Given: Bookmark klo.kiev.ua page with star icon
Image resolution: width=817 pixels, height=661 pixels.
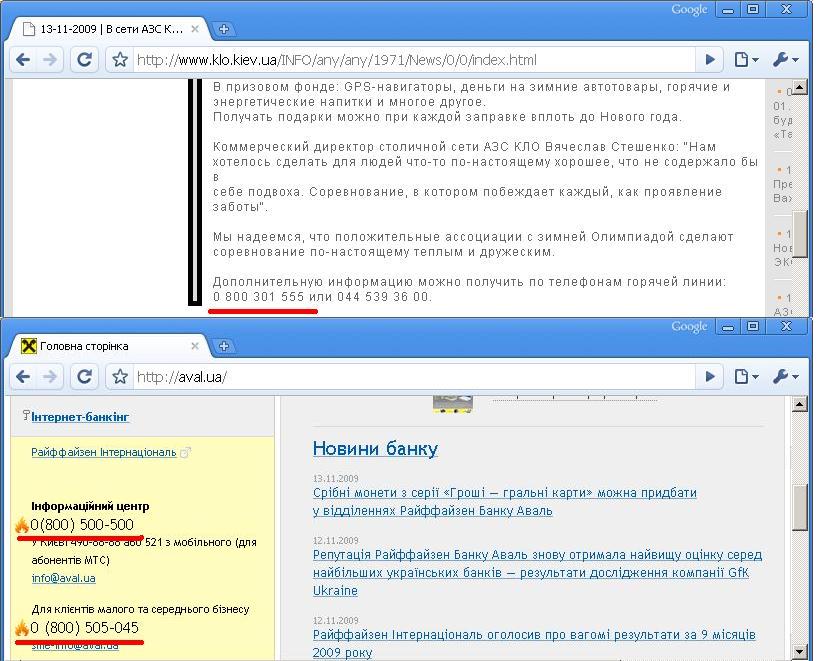Looking at the screenshot, I should click(120, 60).
